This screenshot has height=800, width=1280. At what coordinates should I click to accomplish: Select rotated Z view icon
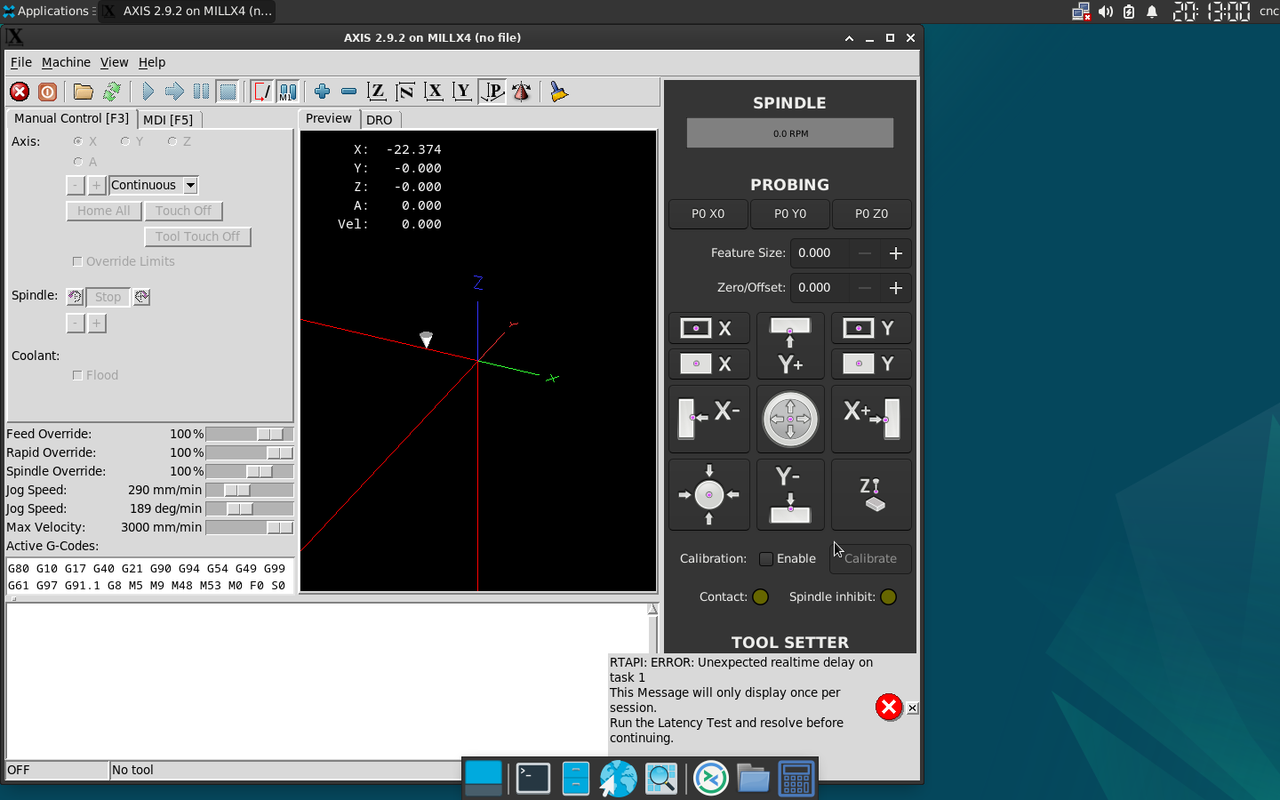tap(405, 92)
